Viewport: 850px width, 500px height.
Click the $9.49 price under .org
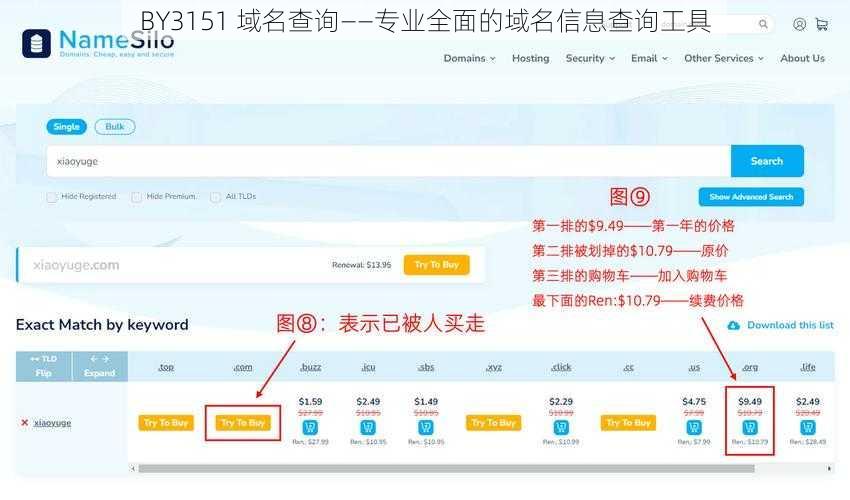coord(750,401)
